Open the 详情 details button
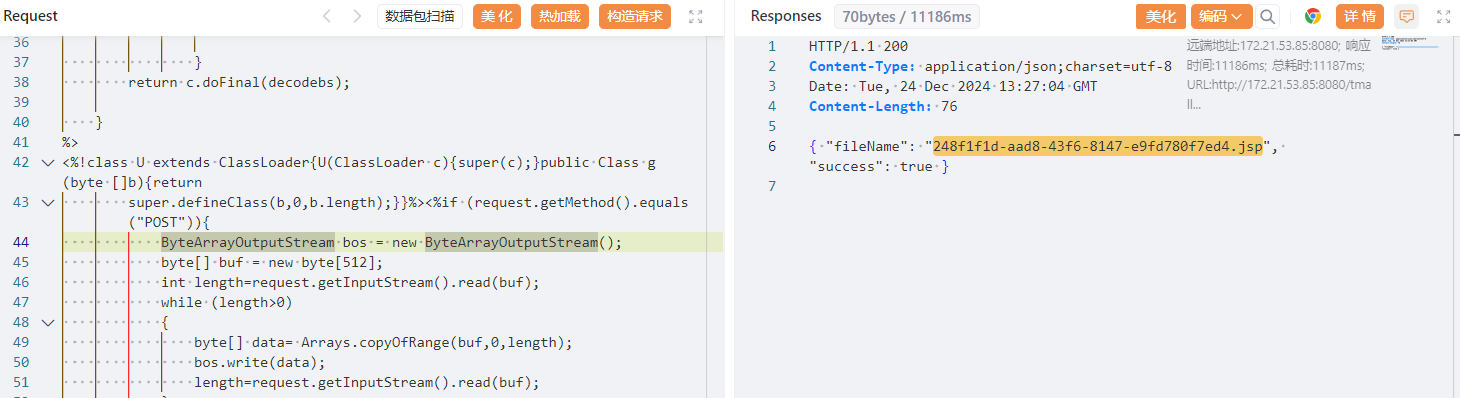The height and width of the screenshot is (398, 1460). (x=1360, y=16)
